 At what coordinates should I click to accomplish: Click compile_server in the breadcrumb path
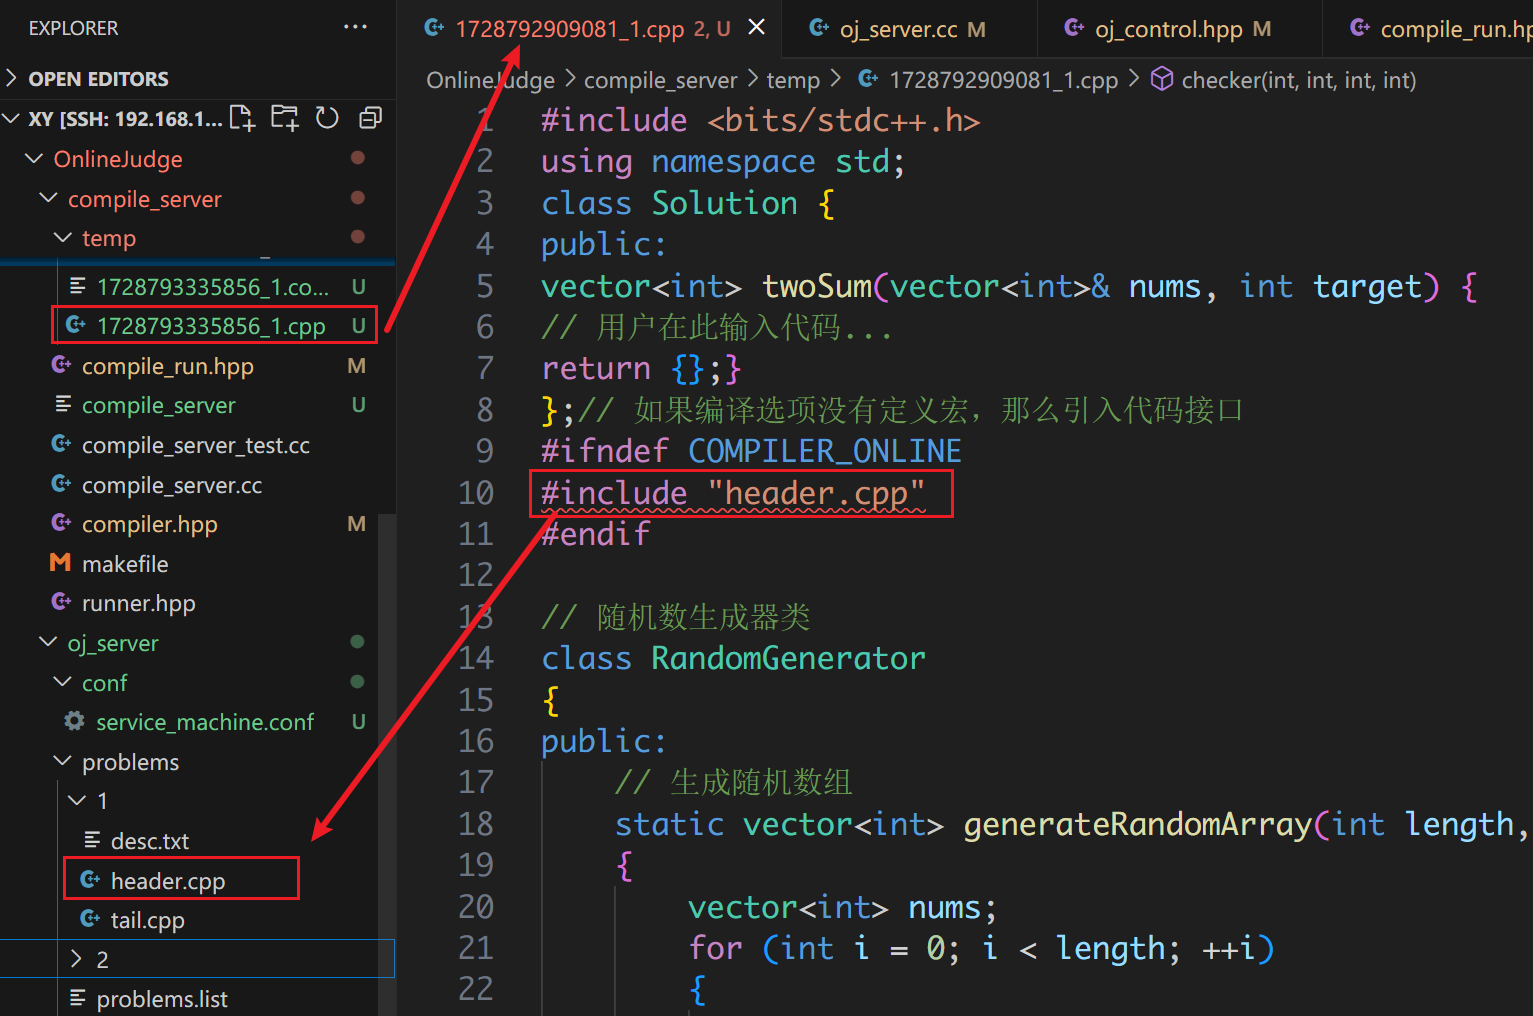coord(660,80)
